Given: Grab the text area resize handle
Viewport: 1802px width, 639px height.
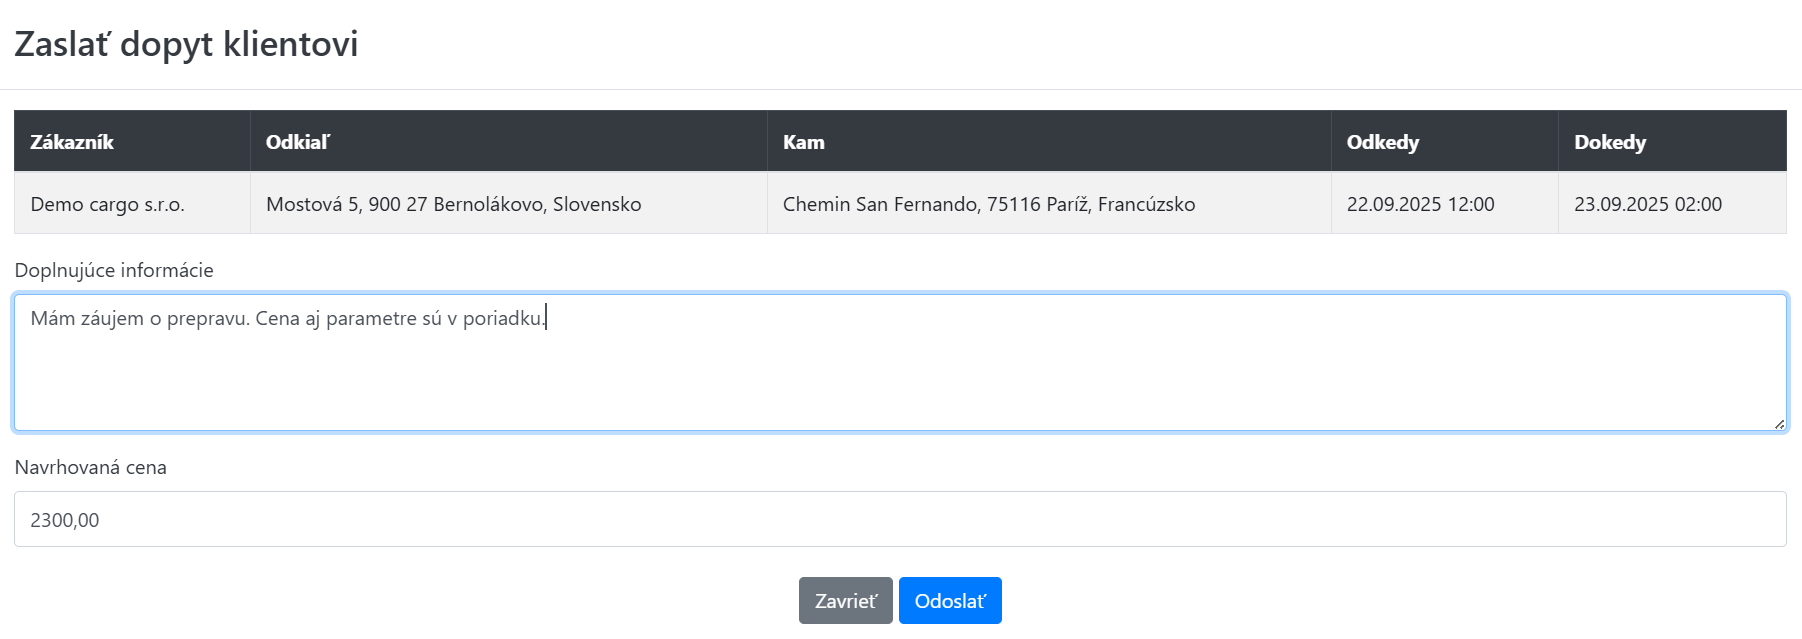Looking at the screenshot, I should pyautogui.click(x=1779, y=424).
